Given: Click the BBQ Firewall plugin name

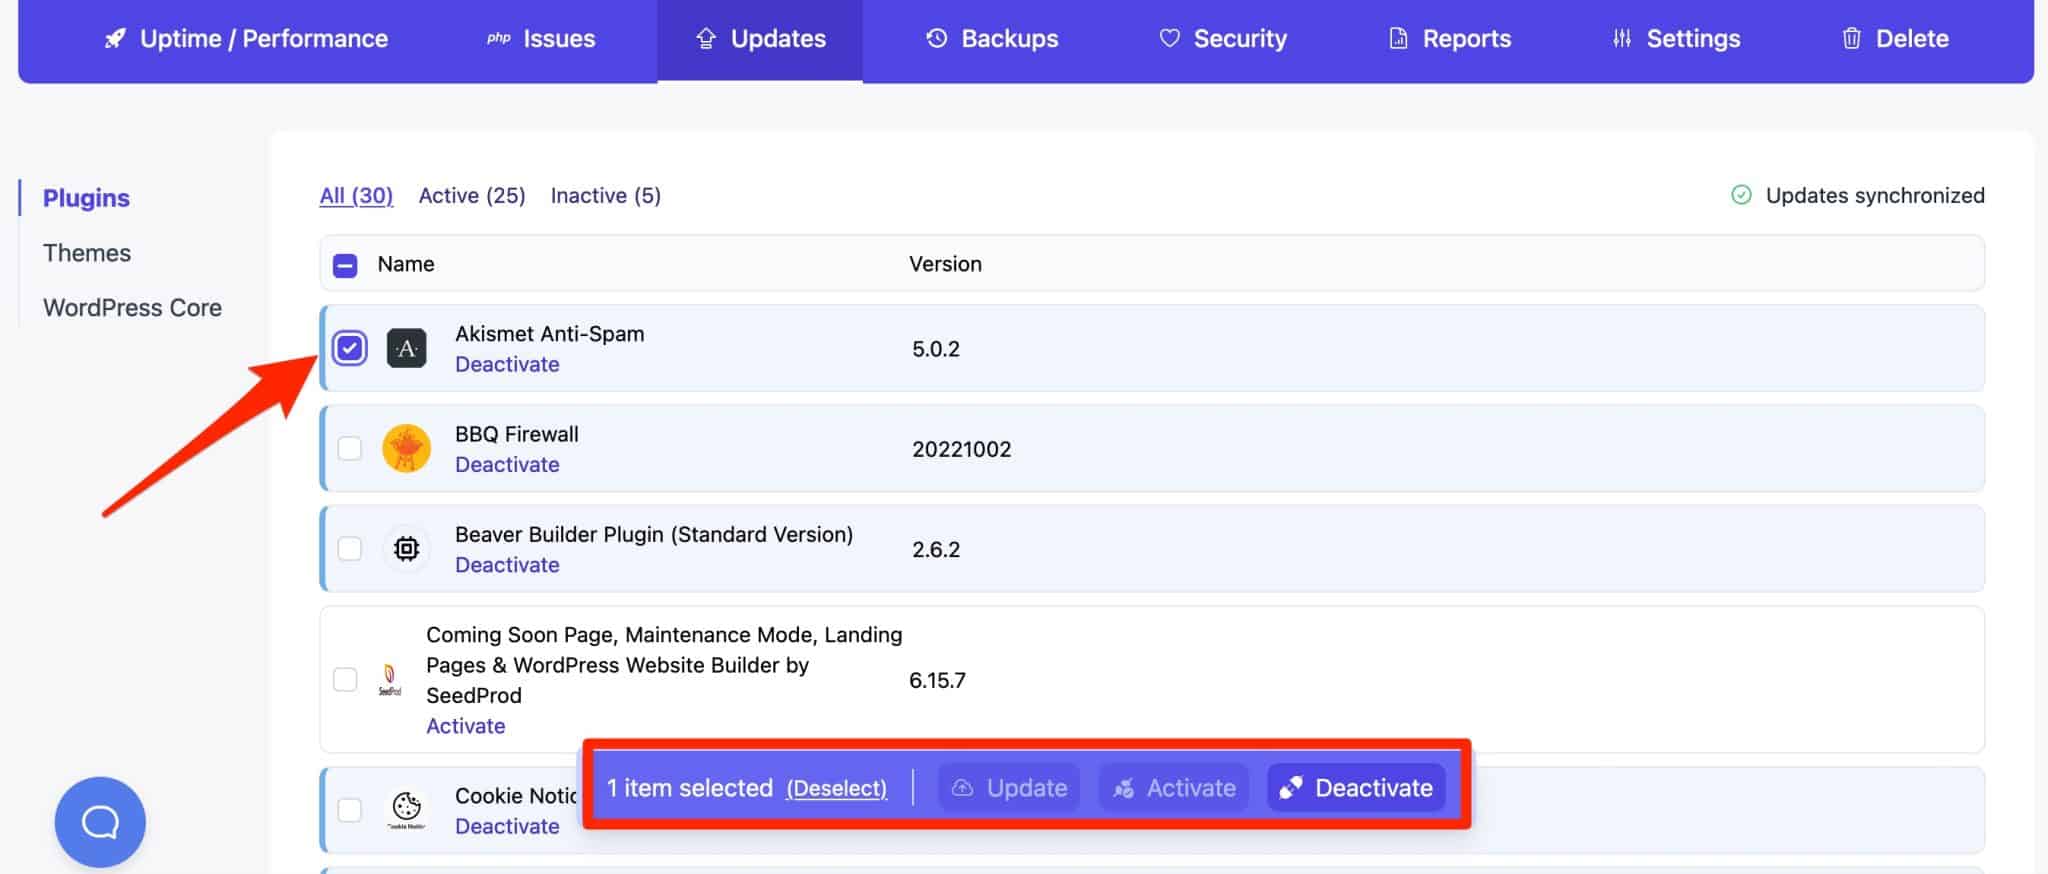Looking at the screenshot, I should (x=517, y=434).
